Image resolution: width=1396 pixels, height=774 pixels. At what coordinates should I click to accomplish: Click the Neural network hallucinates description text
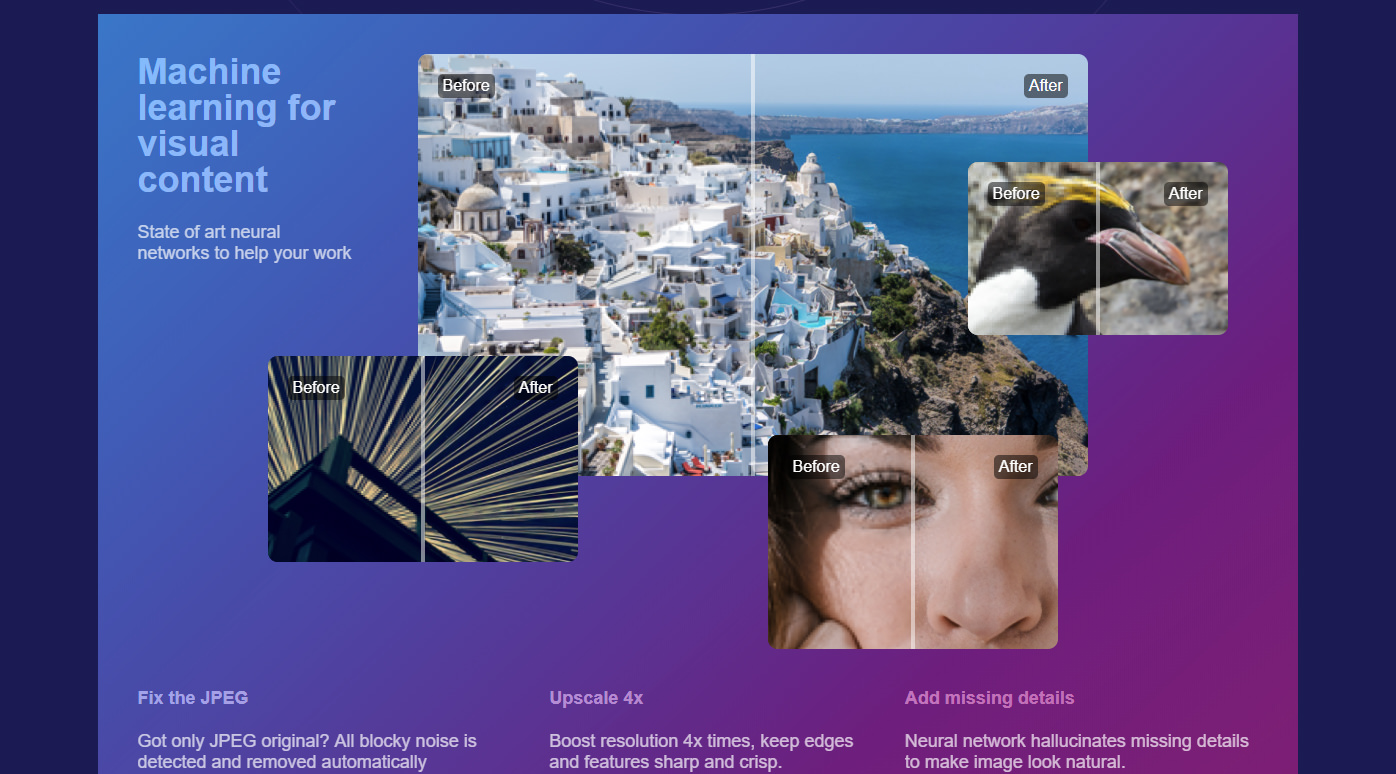point(1076,751)
